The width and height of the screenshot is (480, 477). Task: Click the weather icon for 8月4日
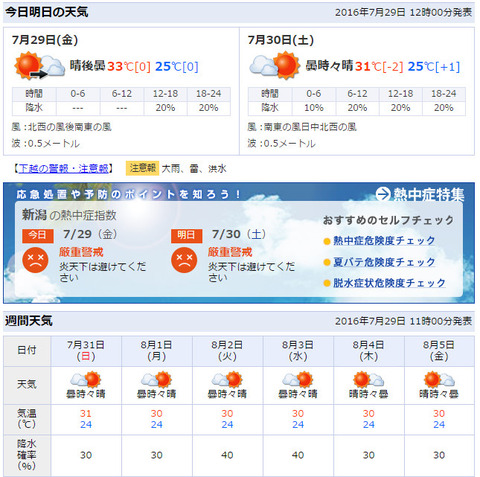368,380
